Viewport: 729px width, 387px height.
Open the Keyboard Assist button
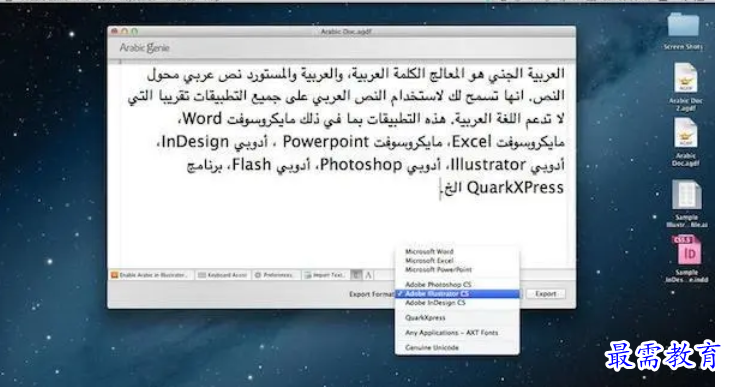coord(223,275)
